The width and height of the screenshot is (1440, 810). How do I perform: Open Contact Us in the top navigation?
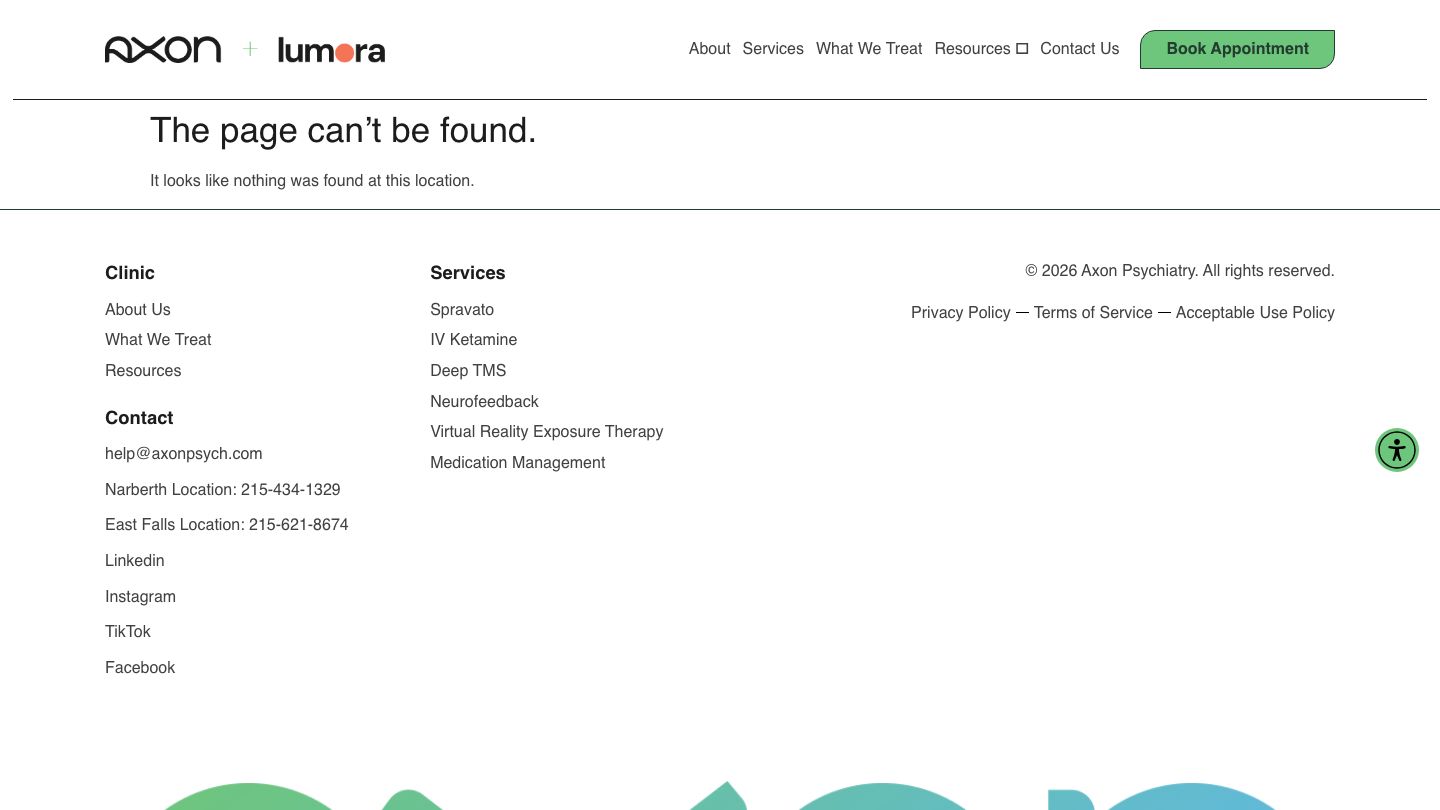(x=1079, y=49)
